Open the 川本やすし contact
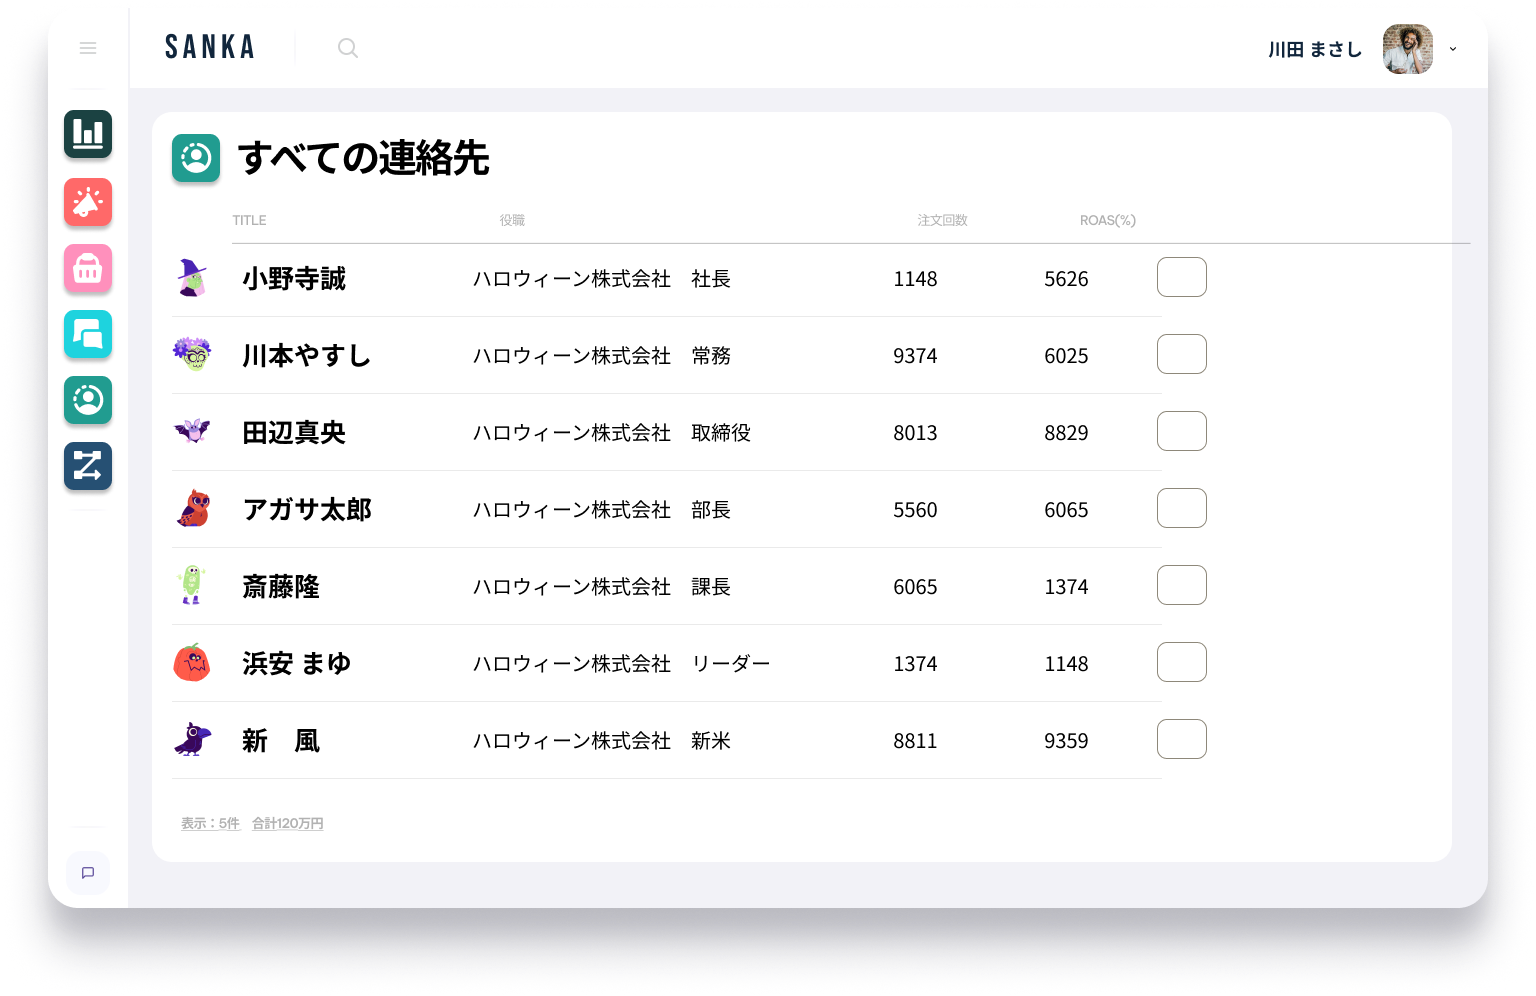The image size is (1536, 996). (x=306, y=356)
